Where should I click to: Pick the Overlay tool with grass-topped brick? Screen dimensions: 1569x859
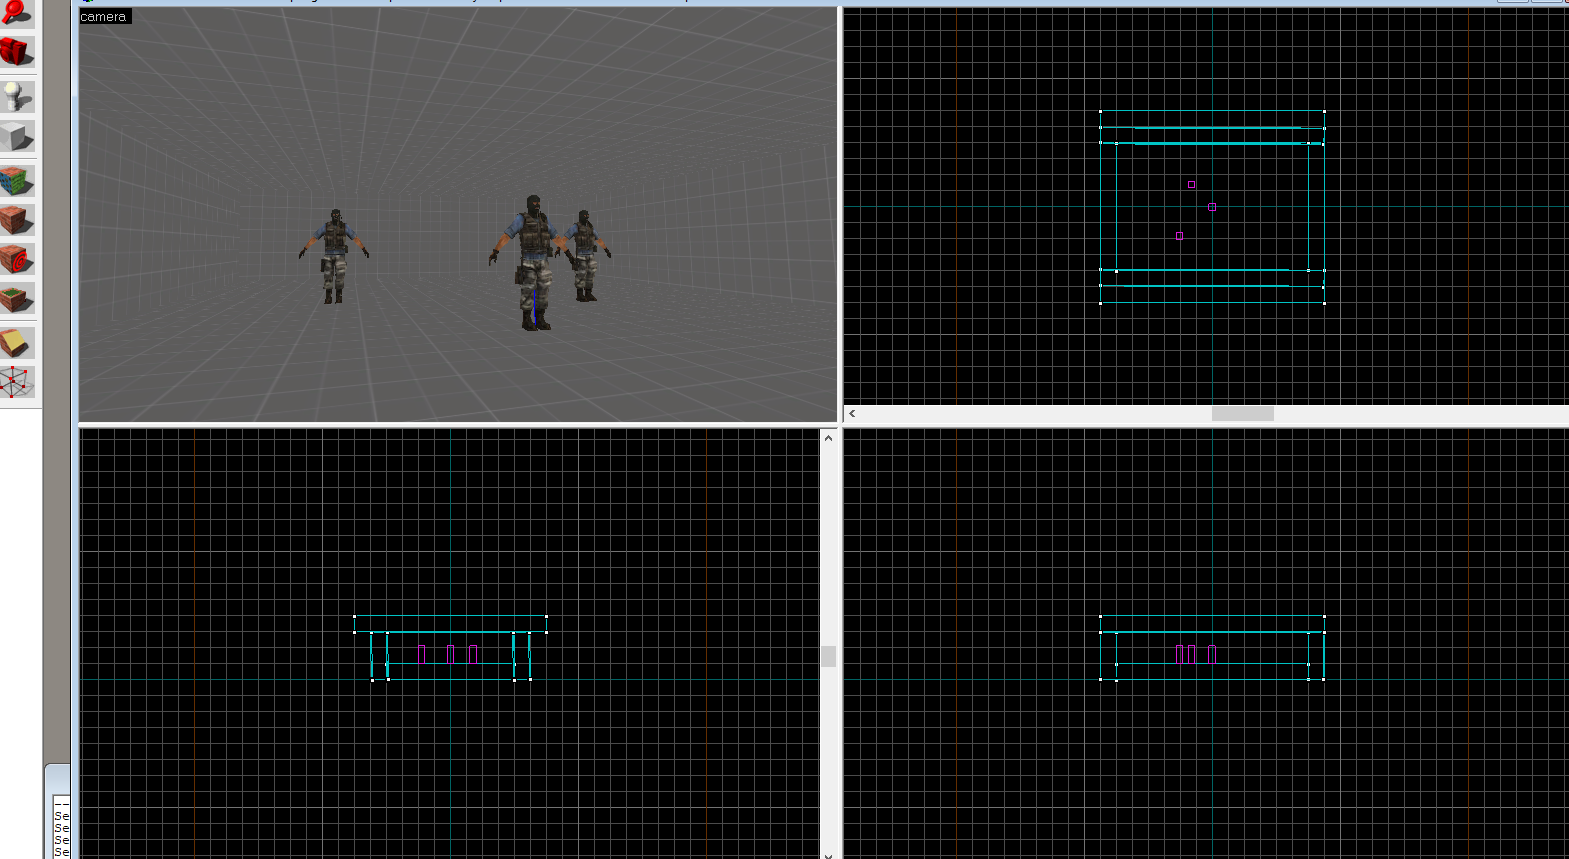16,298
